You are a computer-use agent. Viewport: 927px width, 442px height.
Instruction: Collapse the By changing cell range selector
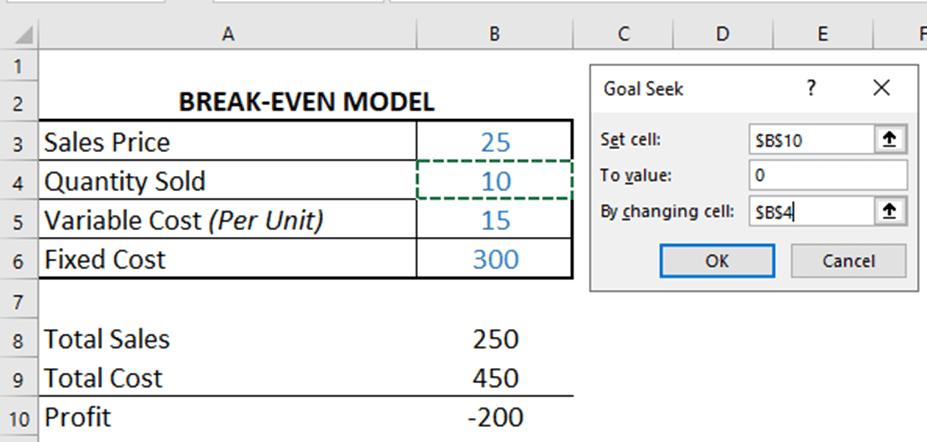(x=890, y=211)
